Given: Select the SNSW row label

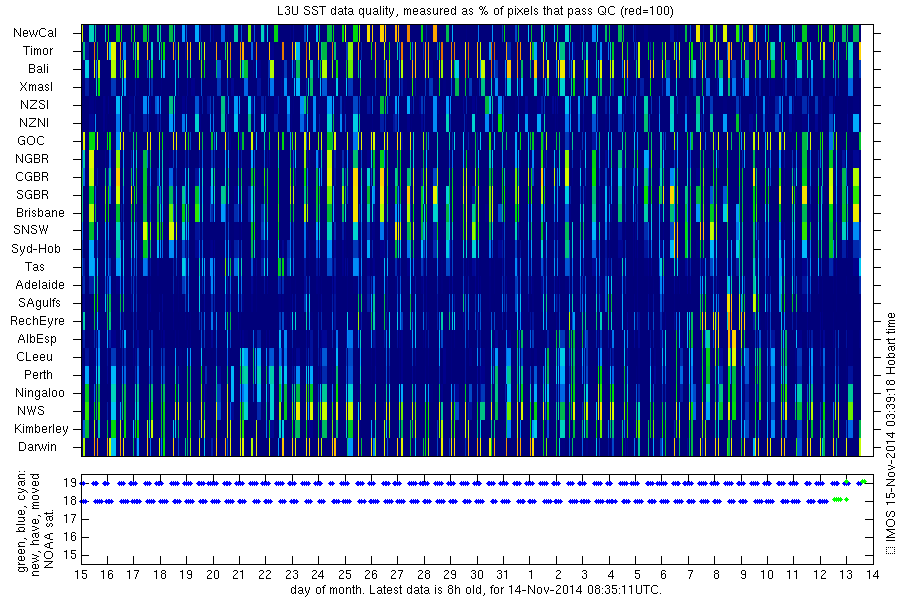Looking at the screenshot, I should 31,230.
